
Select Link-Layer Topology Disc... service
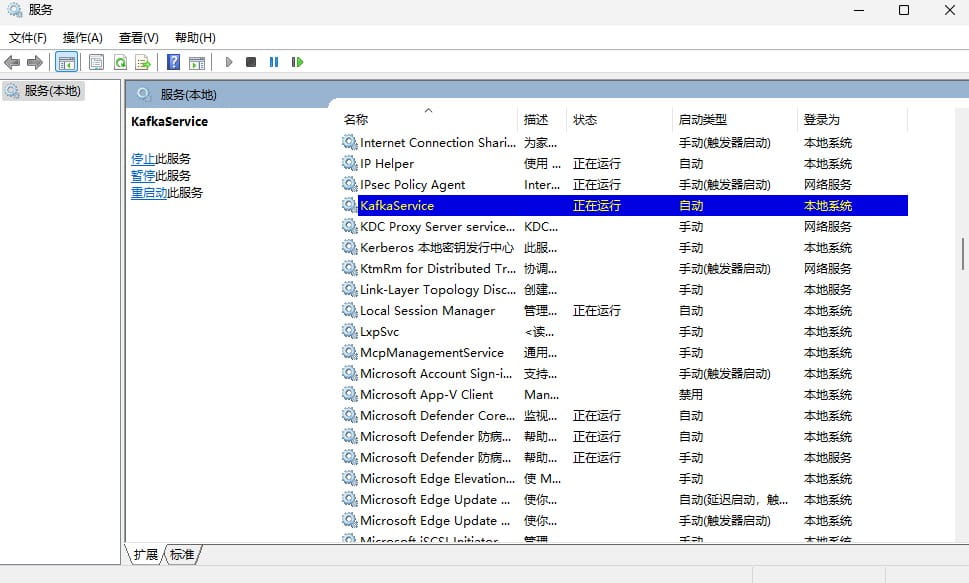[625, 289]
